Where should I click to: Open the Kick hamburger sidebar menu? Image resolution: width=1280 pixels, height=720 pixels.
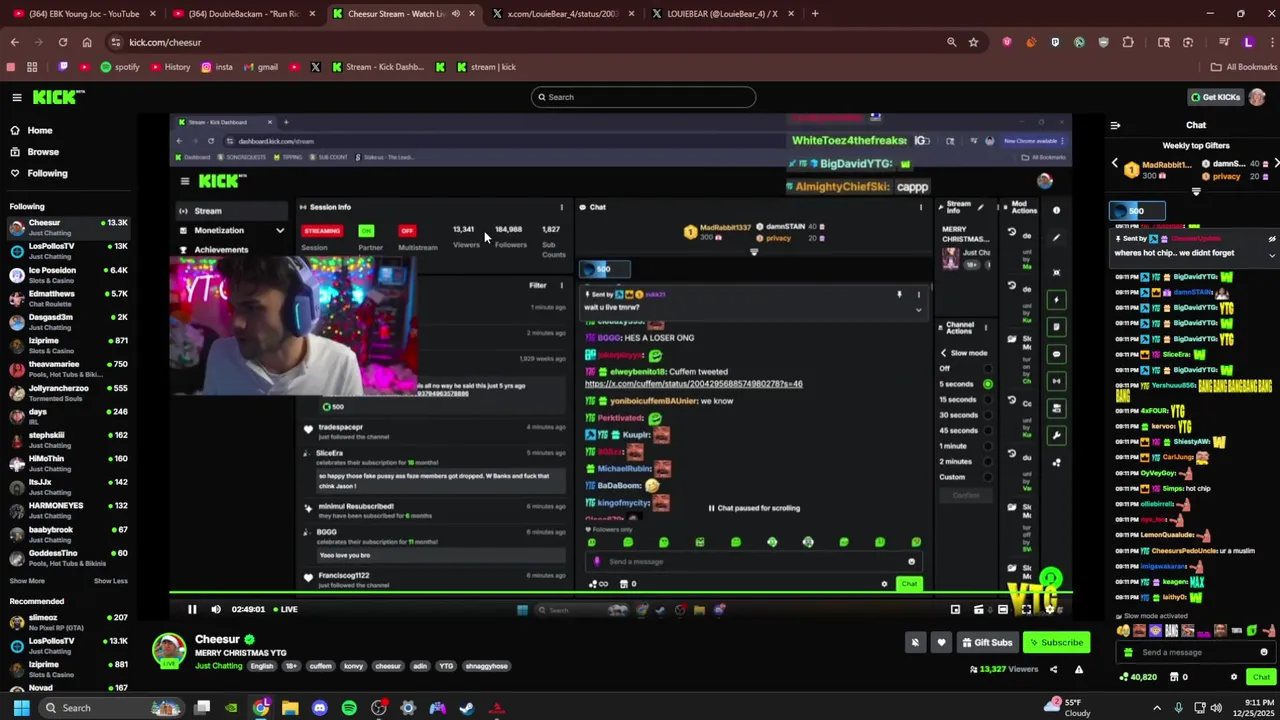point(17,97)
